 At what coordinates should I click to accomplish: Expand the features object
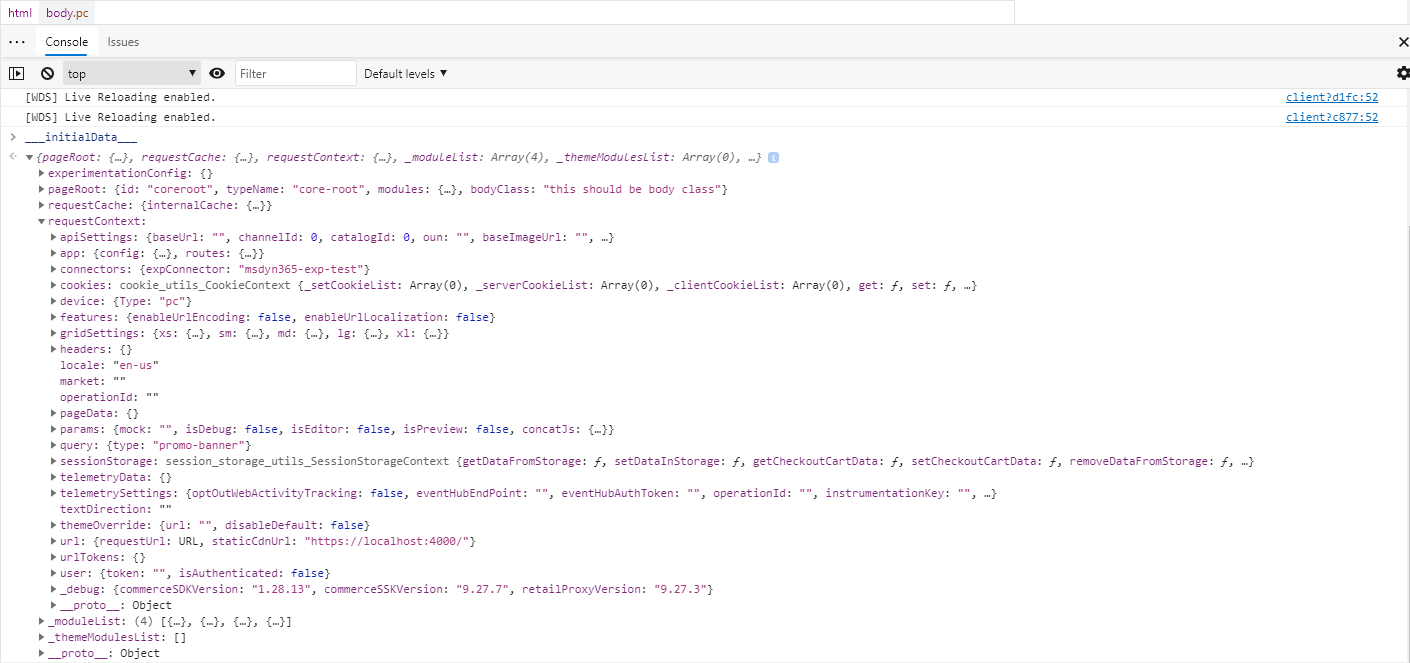pyautogui.click(x=53, y=317)
